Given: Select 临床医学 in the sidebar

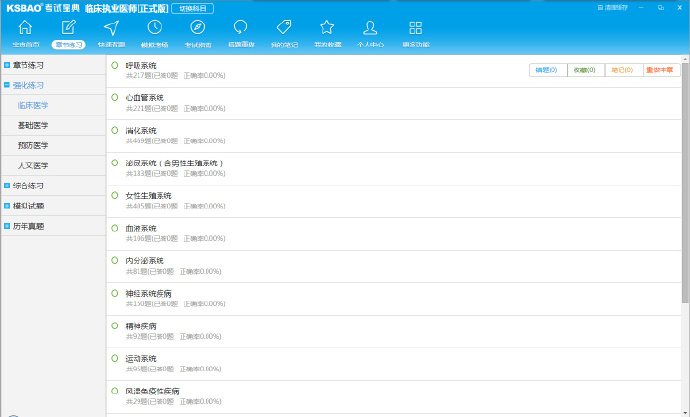Looking at the screenshot, I should [x=33, y=105].
